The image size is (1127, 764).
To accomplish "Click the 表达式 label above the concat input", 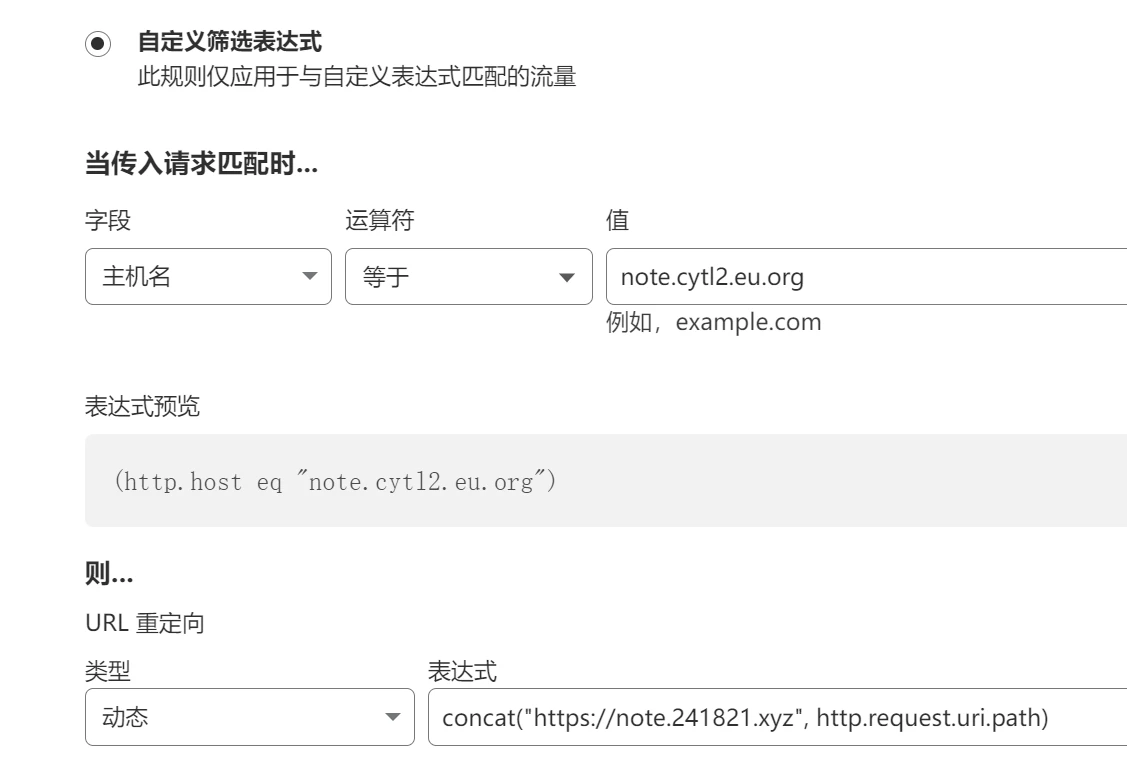I will click(x=461, y=672).
